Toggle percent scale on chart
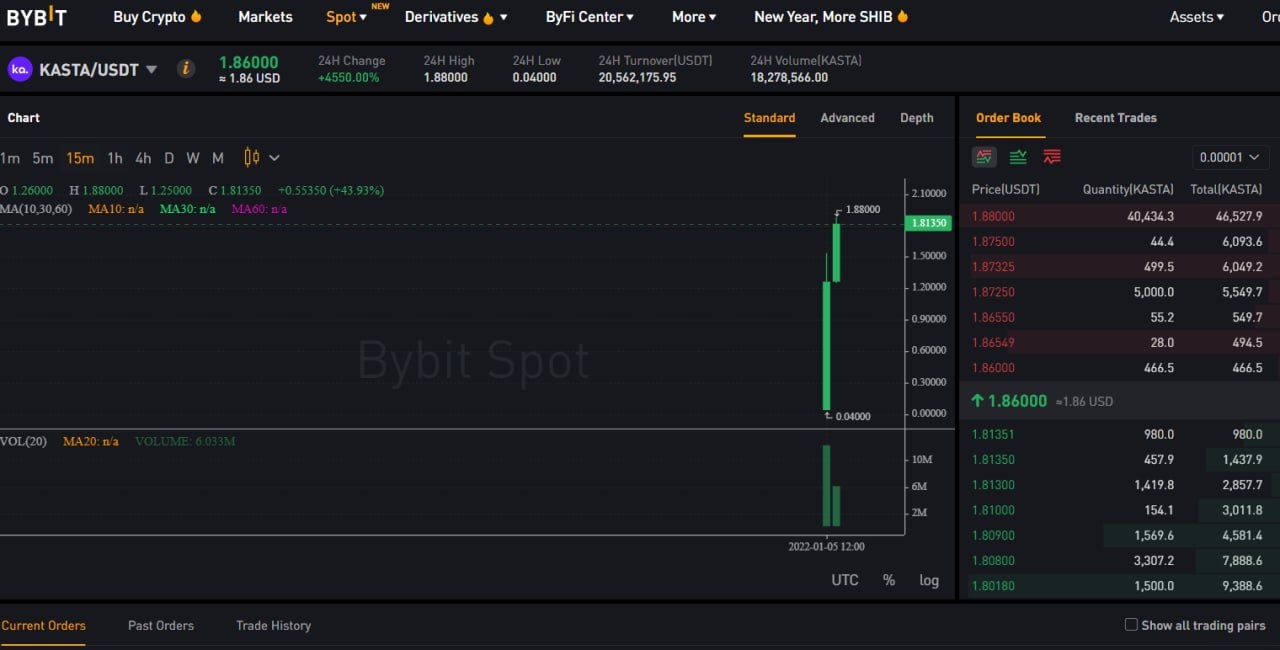This screenshot has height=650, width=1280. click(x=889, y=580)
